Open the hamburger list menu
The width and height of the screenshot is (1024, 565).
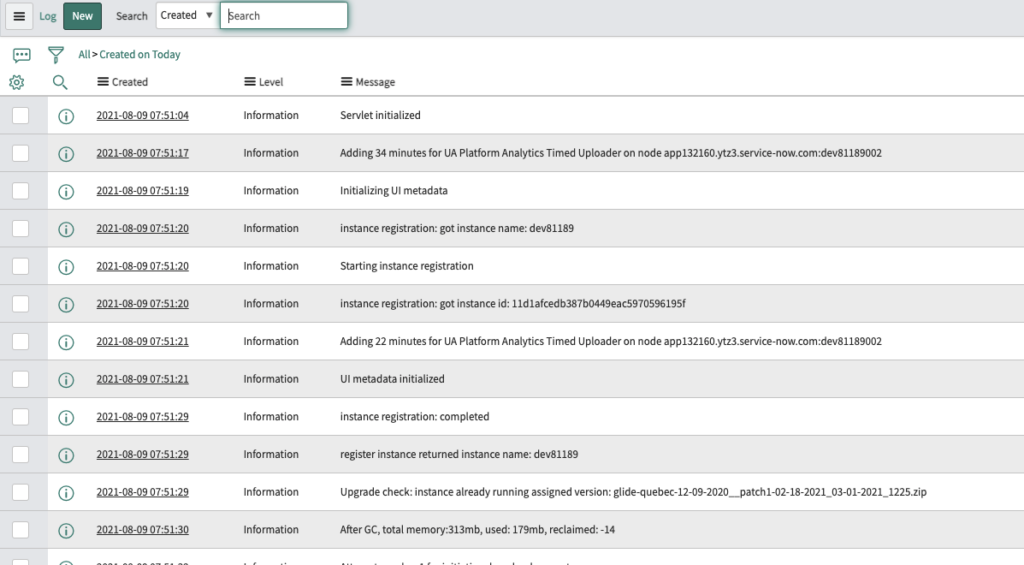click(x=19, y=16)
